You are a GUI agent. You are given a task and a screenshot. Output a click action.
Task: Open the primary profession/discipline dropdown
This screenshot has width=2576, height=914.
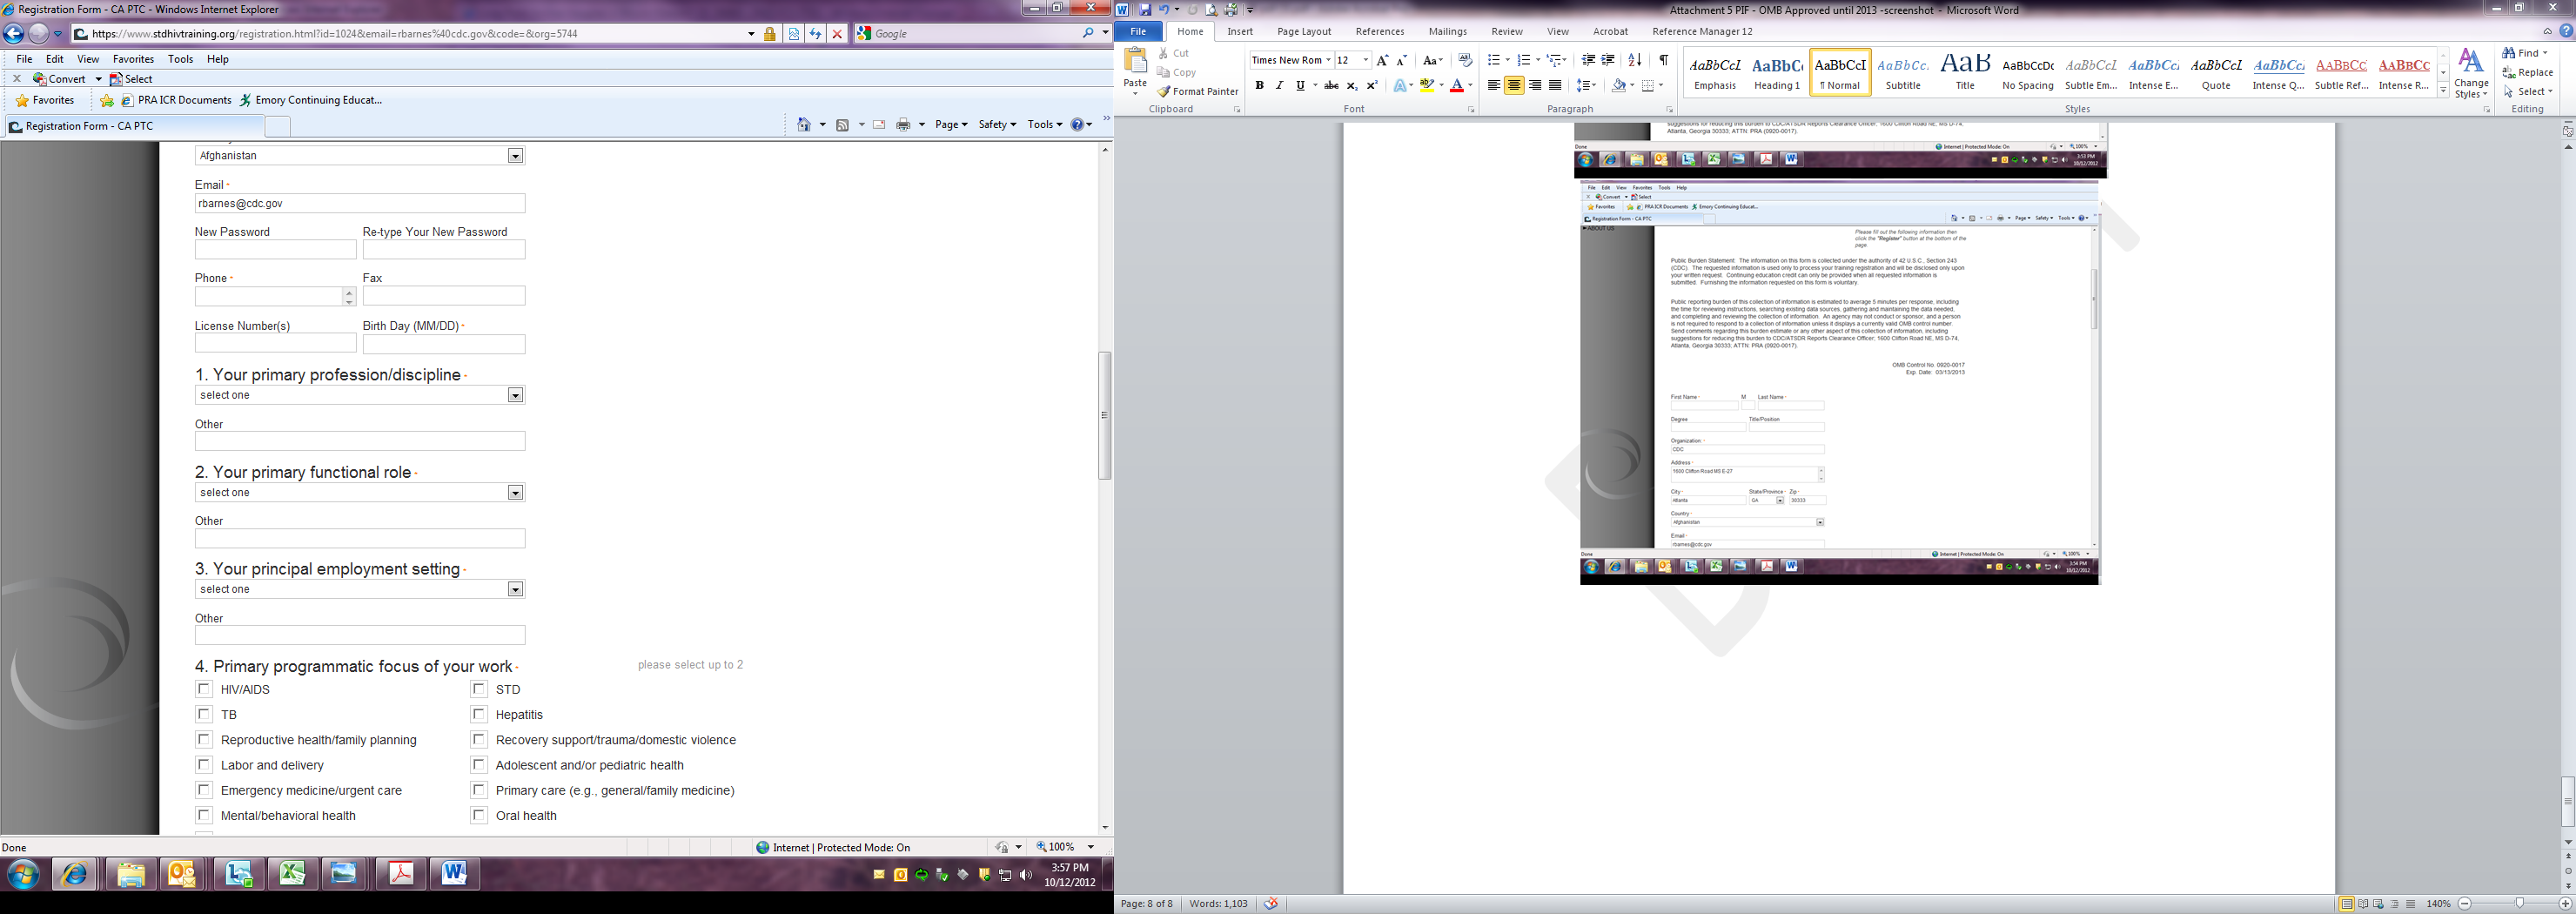(x=515, y=395)
